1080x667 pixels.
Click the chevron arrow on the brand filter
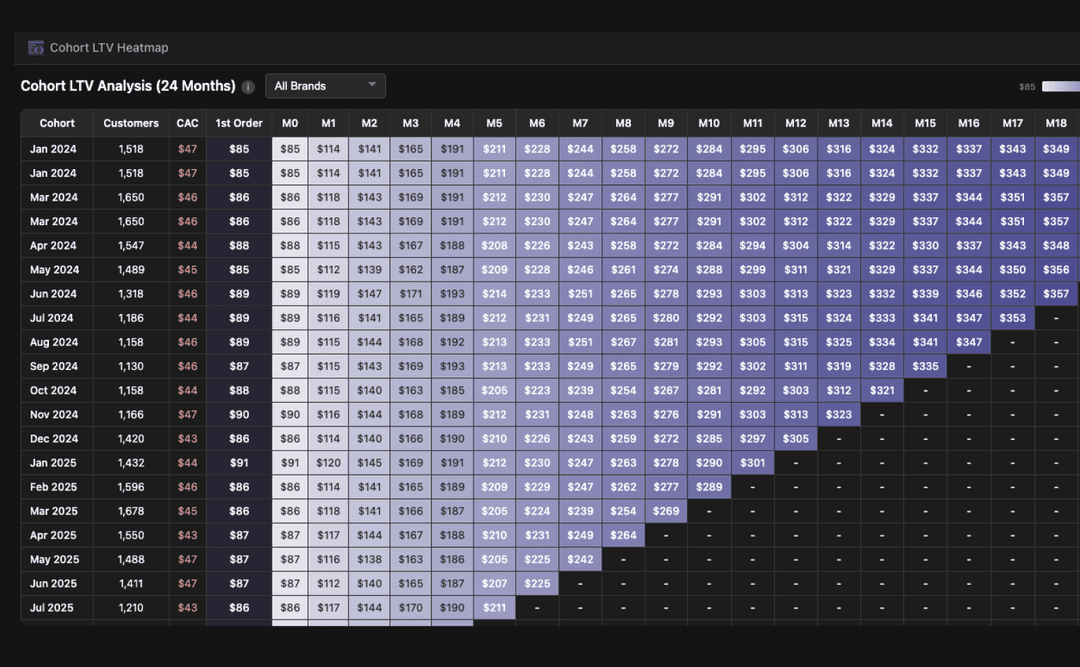point(371,85)
